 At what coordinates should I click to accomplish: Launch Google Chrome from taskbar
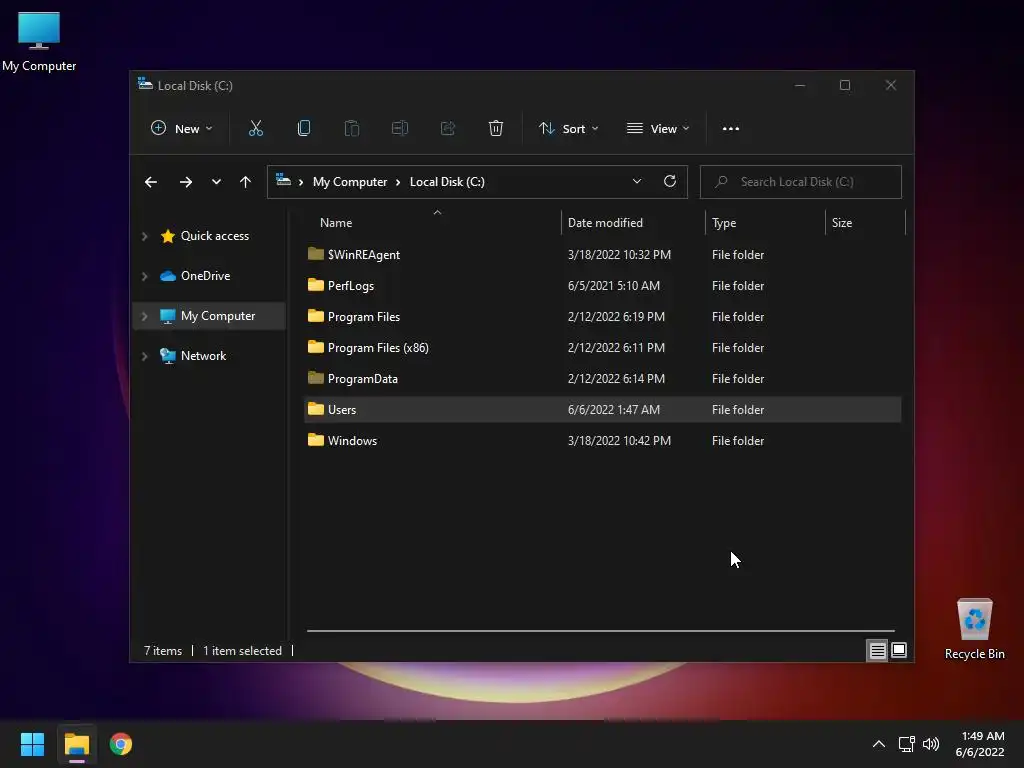(x=121, y=744)
